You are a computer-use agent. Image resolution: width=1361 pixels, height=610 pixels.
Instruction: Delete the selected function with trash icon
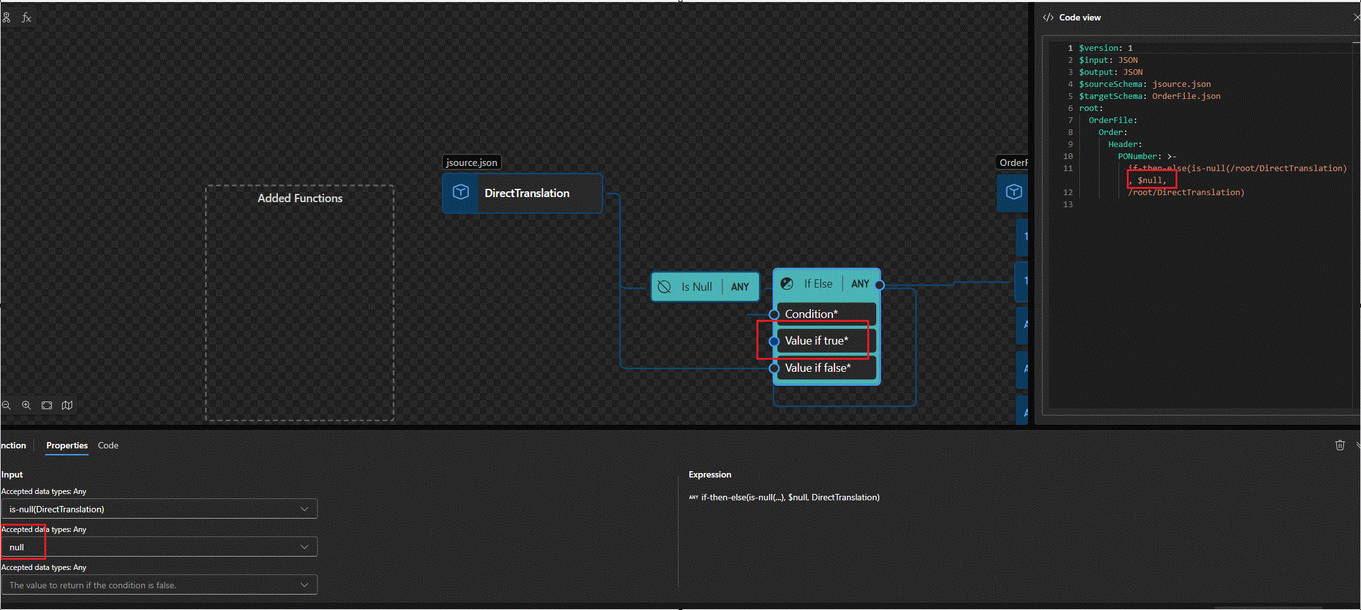pos(1340,445)
